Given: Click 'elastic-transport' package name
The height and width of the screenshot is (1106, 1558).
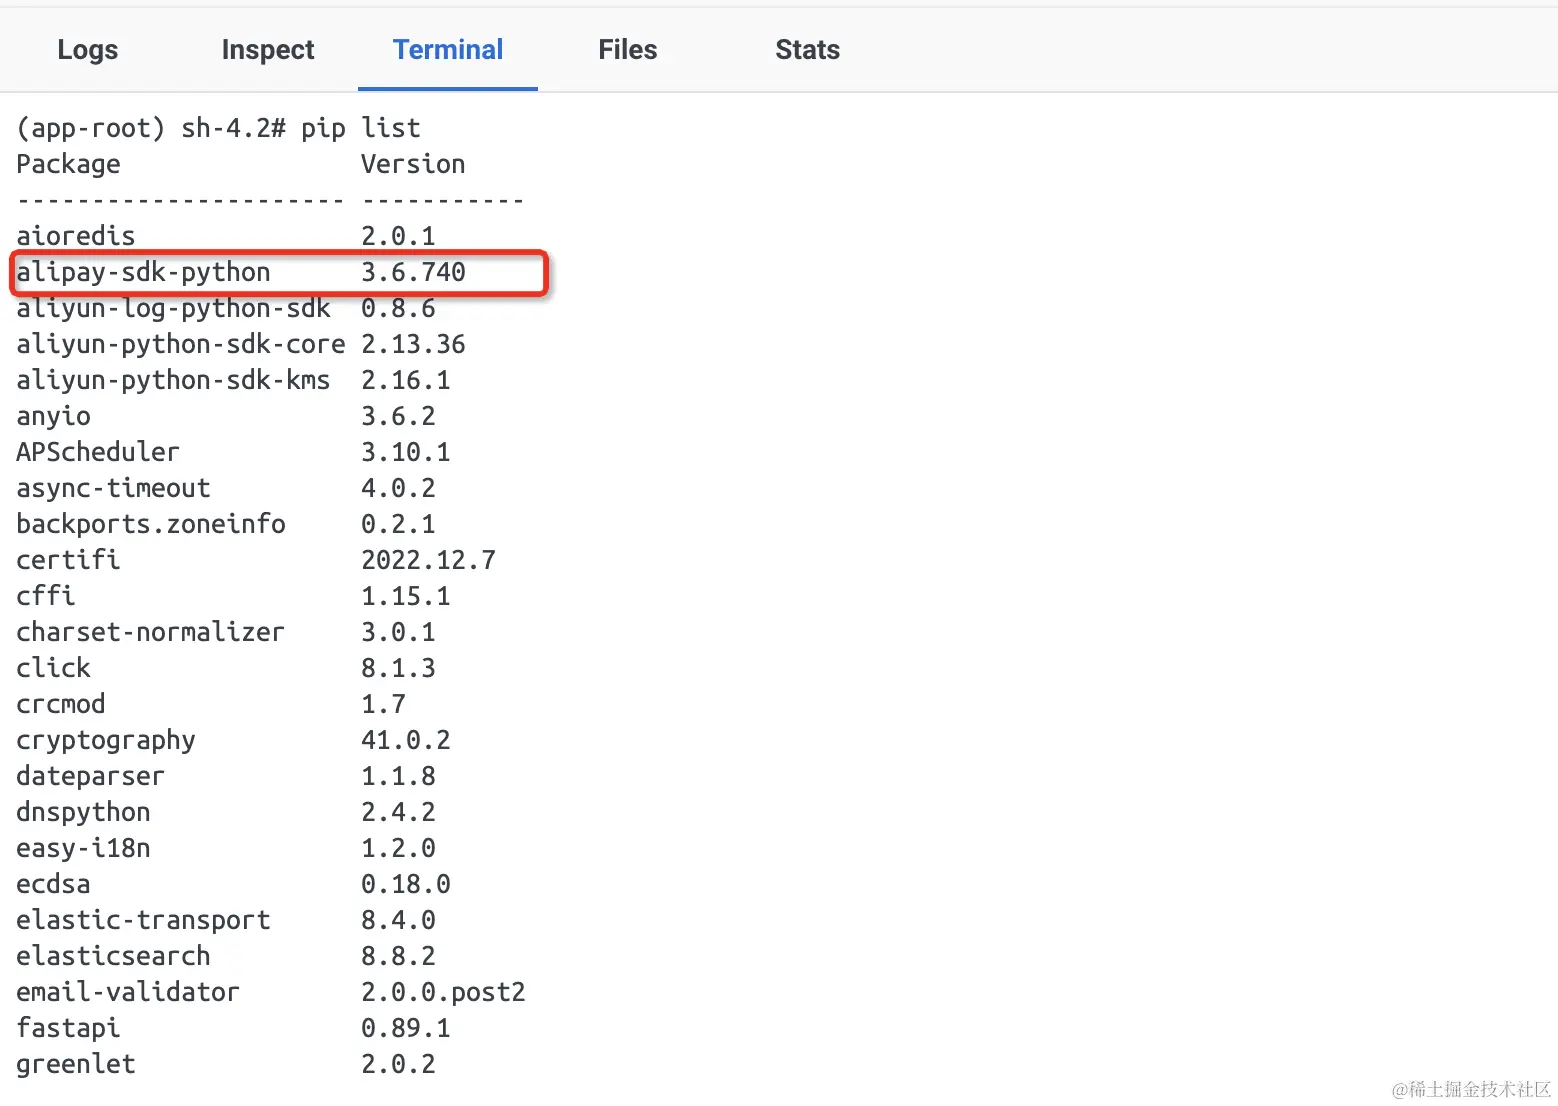Looking at the screenshot, I should (x=143, y=920).
